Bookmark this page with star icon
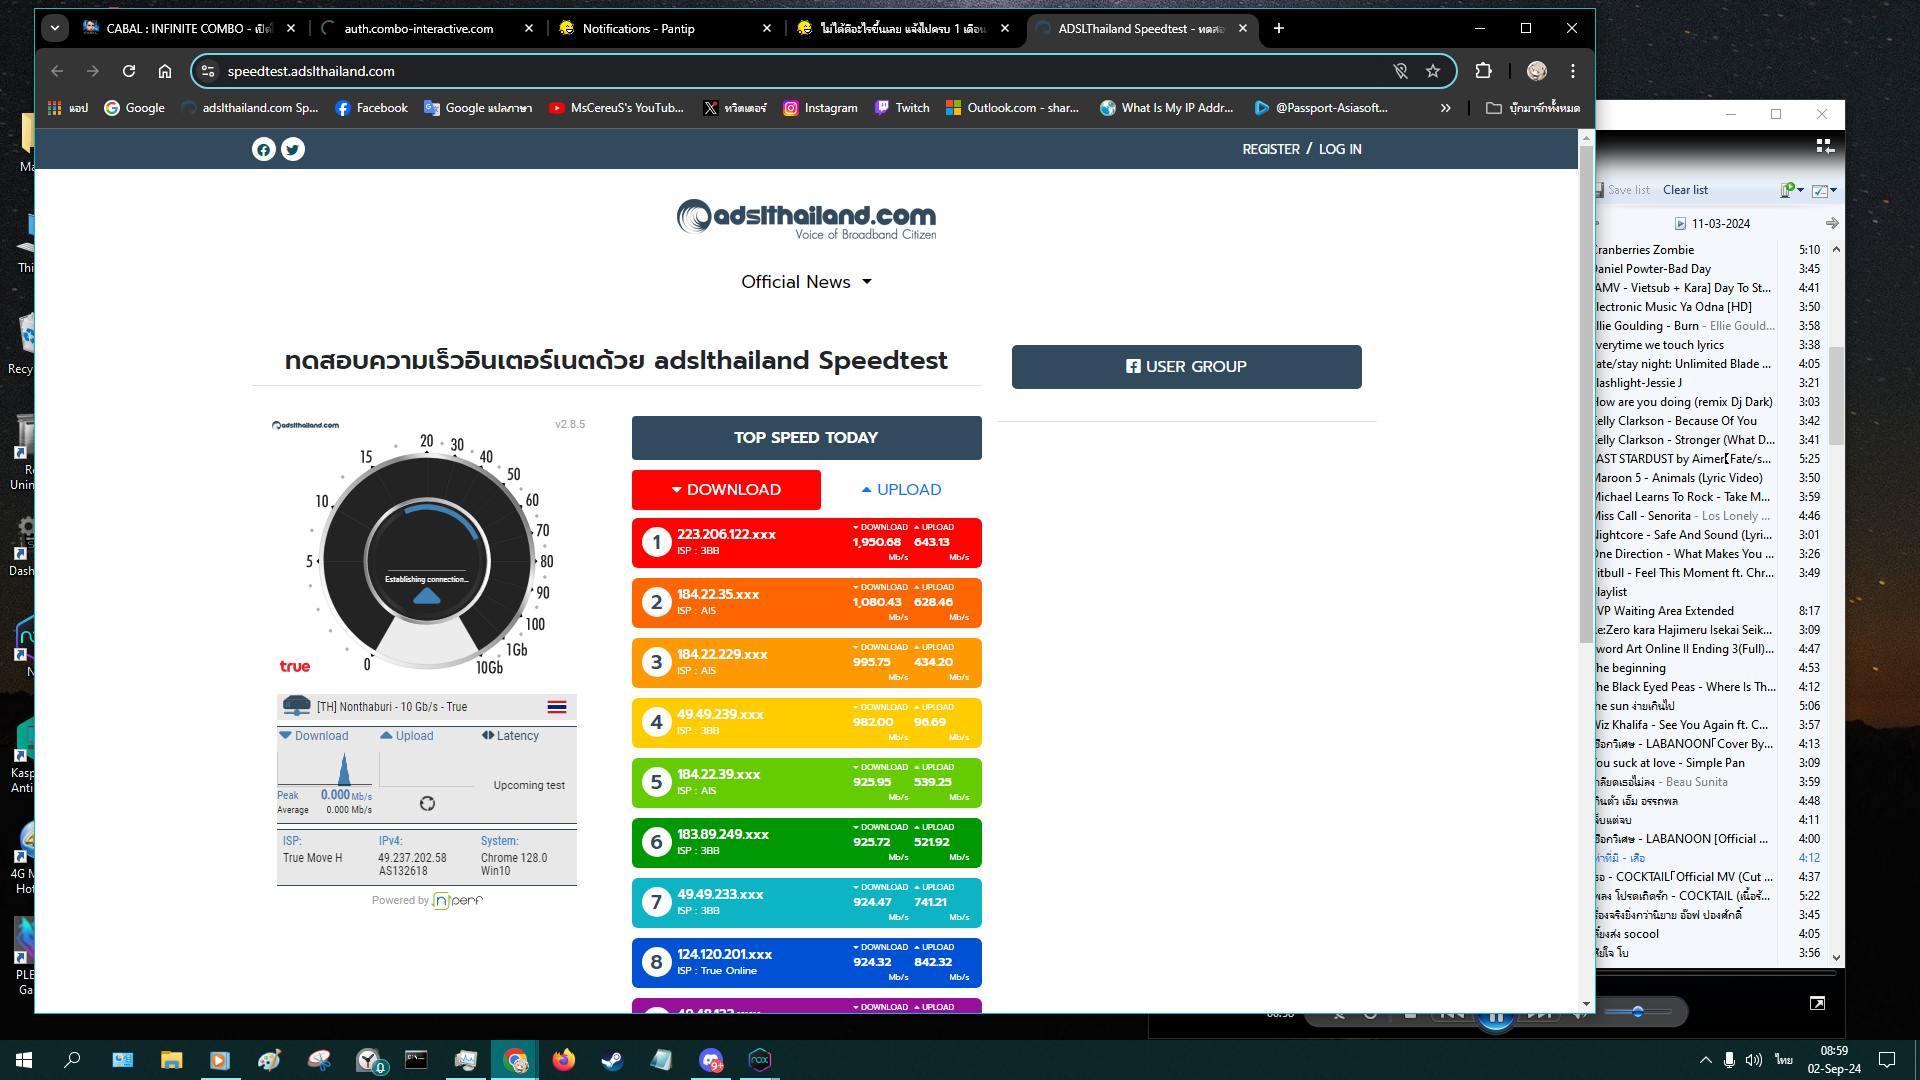The image size is (1920, 1080). click(1433, 71)
